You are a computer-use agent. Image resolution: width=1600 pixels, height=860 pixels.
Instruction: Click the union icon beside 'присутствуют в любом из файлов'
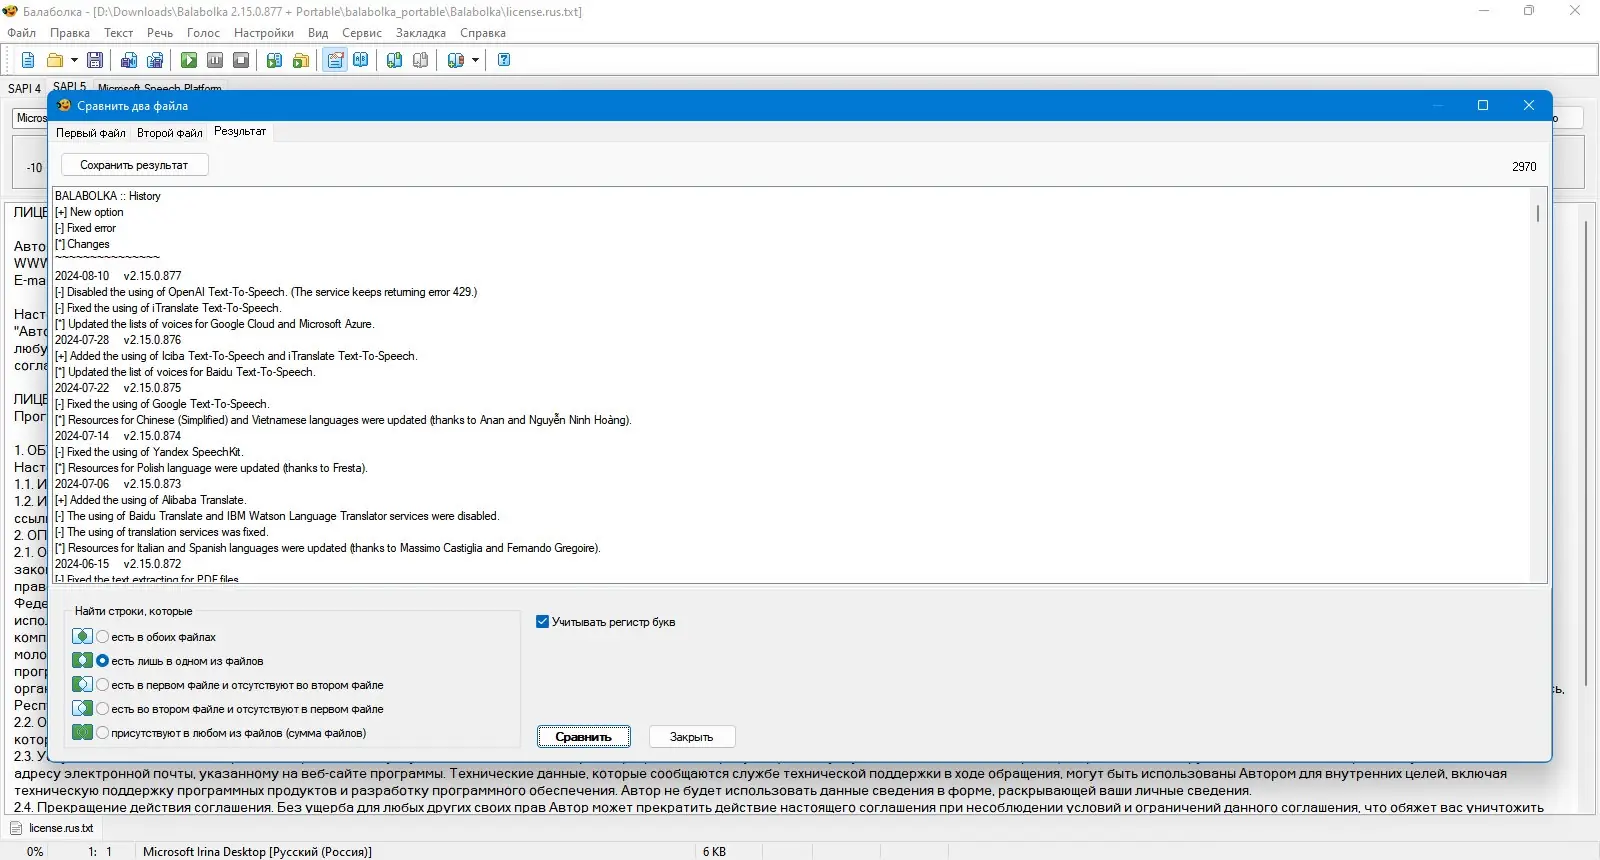(82, 732)
